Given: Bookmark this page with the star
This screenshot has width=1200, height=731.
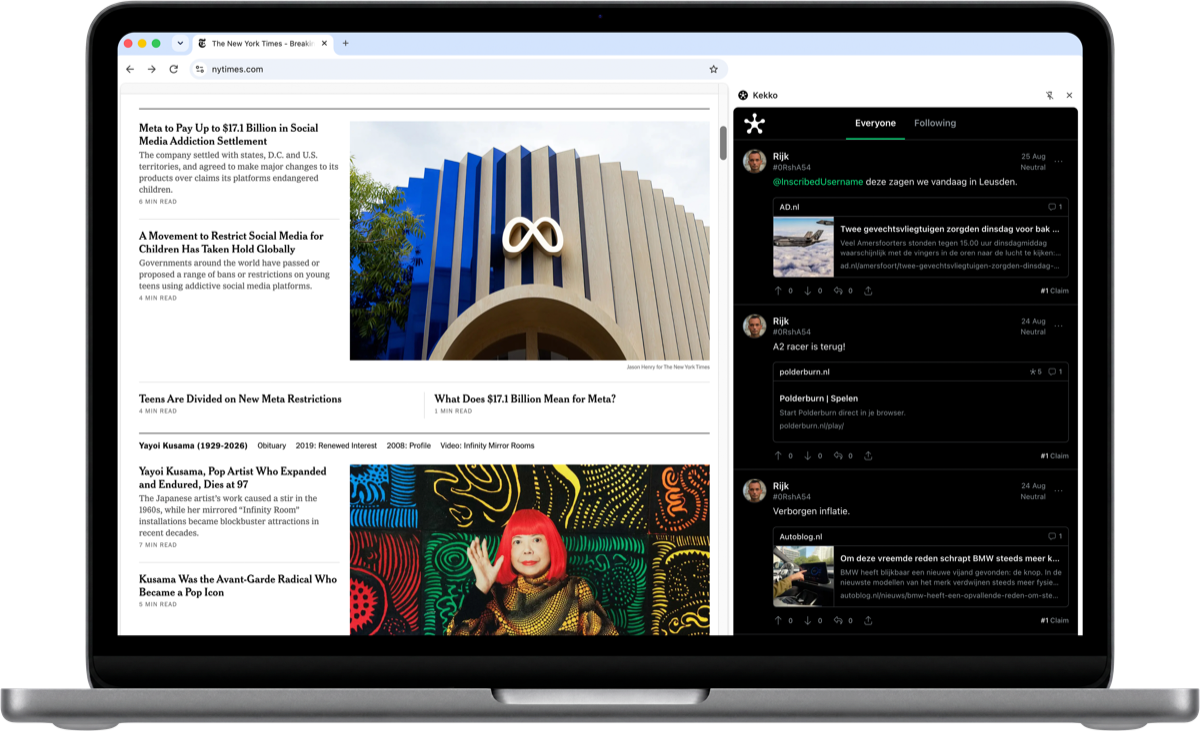Looking at the screenshot, I should coord(713,69).
